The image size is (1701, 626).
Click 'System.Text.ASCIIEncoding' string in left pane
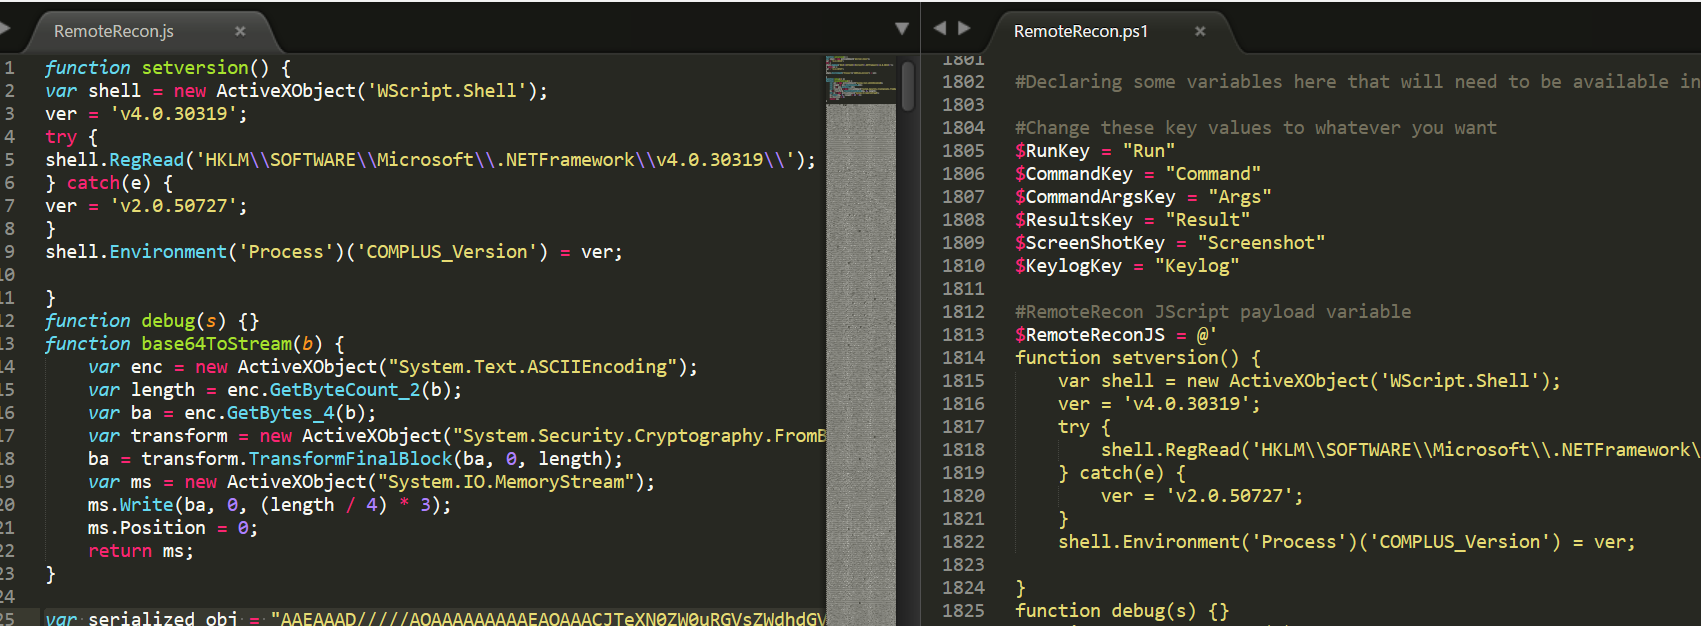coord(532,367)
